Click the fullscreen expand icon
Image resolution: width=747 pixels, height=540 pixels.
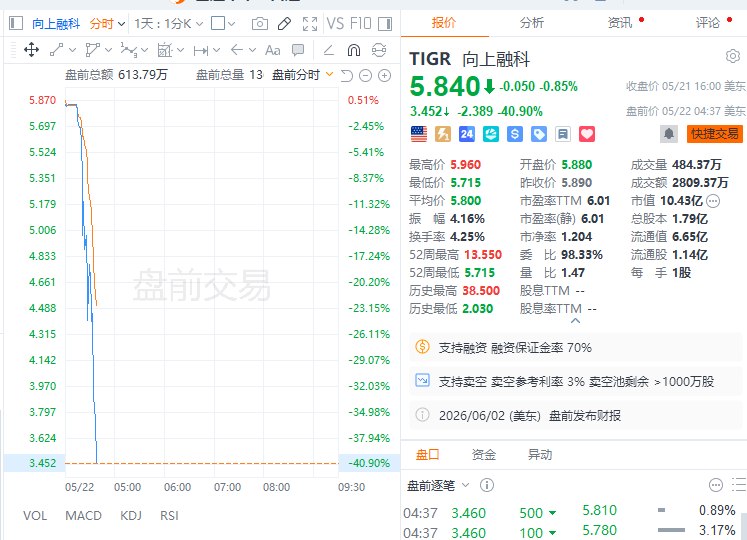pyautogui.click(x=310, y=23)
